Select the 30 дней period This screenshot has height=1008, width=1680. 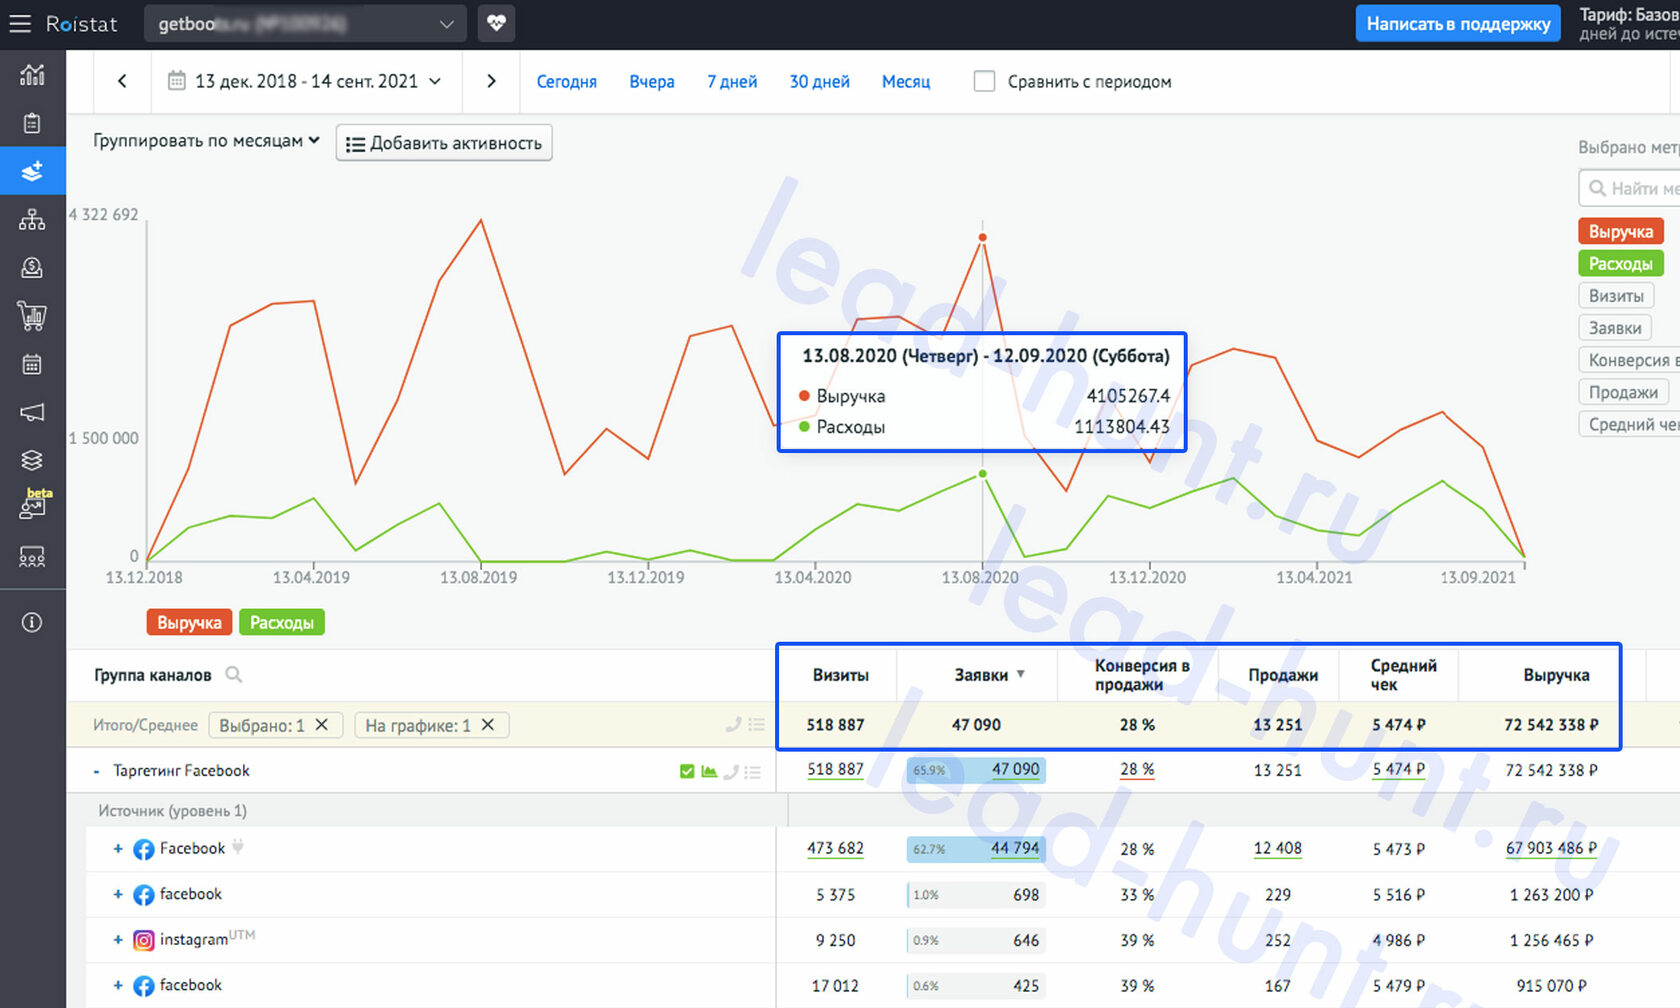(x=819, y=81)
